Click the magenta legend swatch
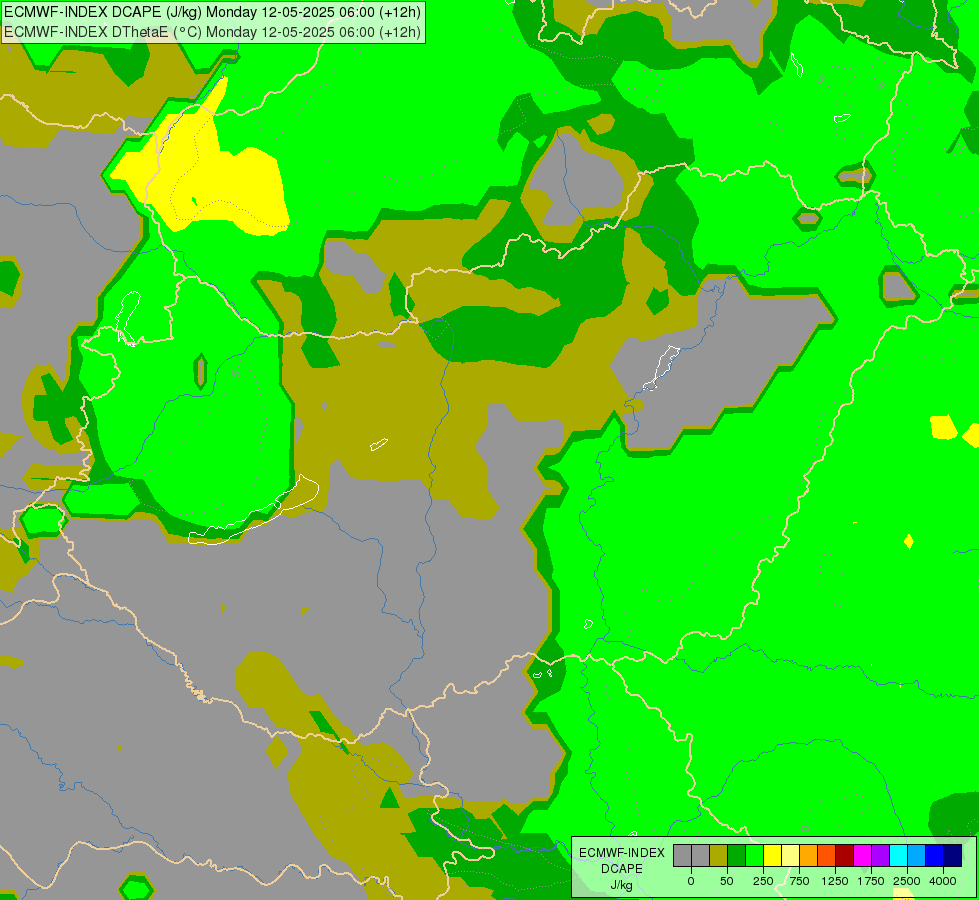Image resolution: width=979 pixels, height=900 pixels. point(863,856)
